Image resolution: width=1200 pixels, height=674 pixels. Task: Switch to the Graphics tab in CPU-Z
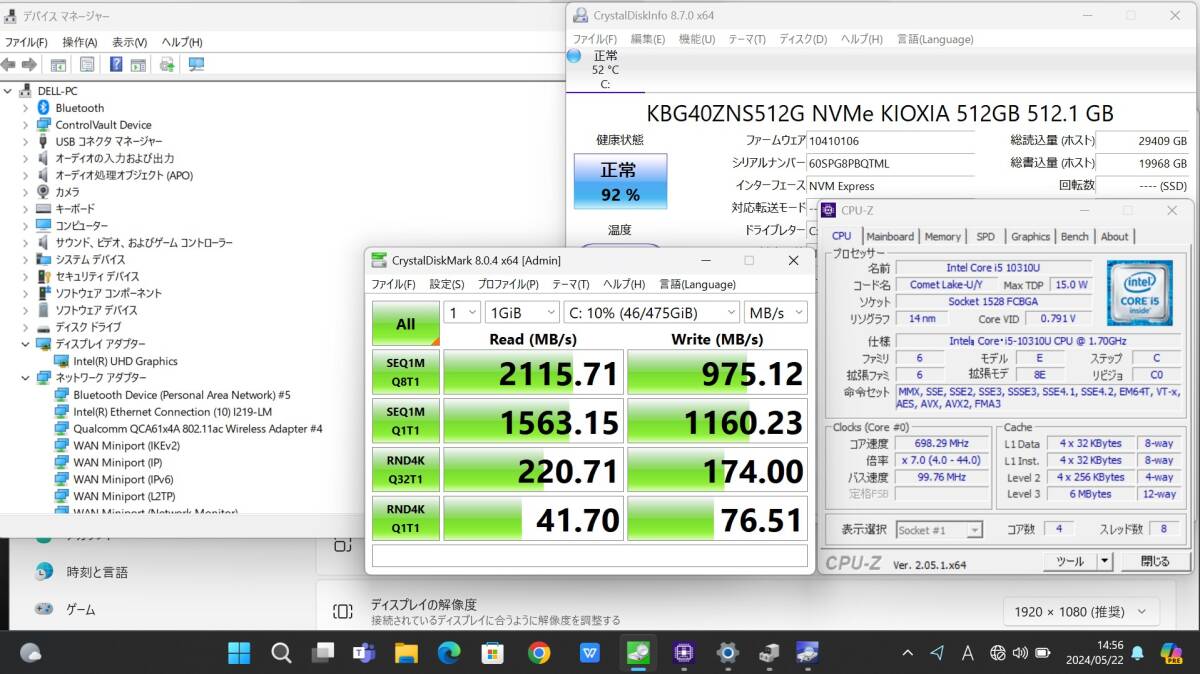[1030, 237]
